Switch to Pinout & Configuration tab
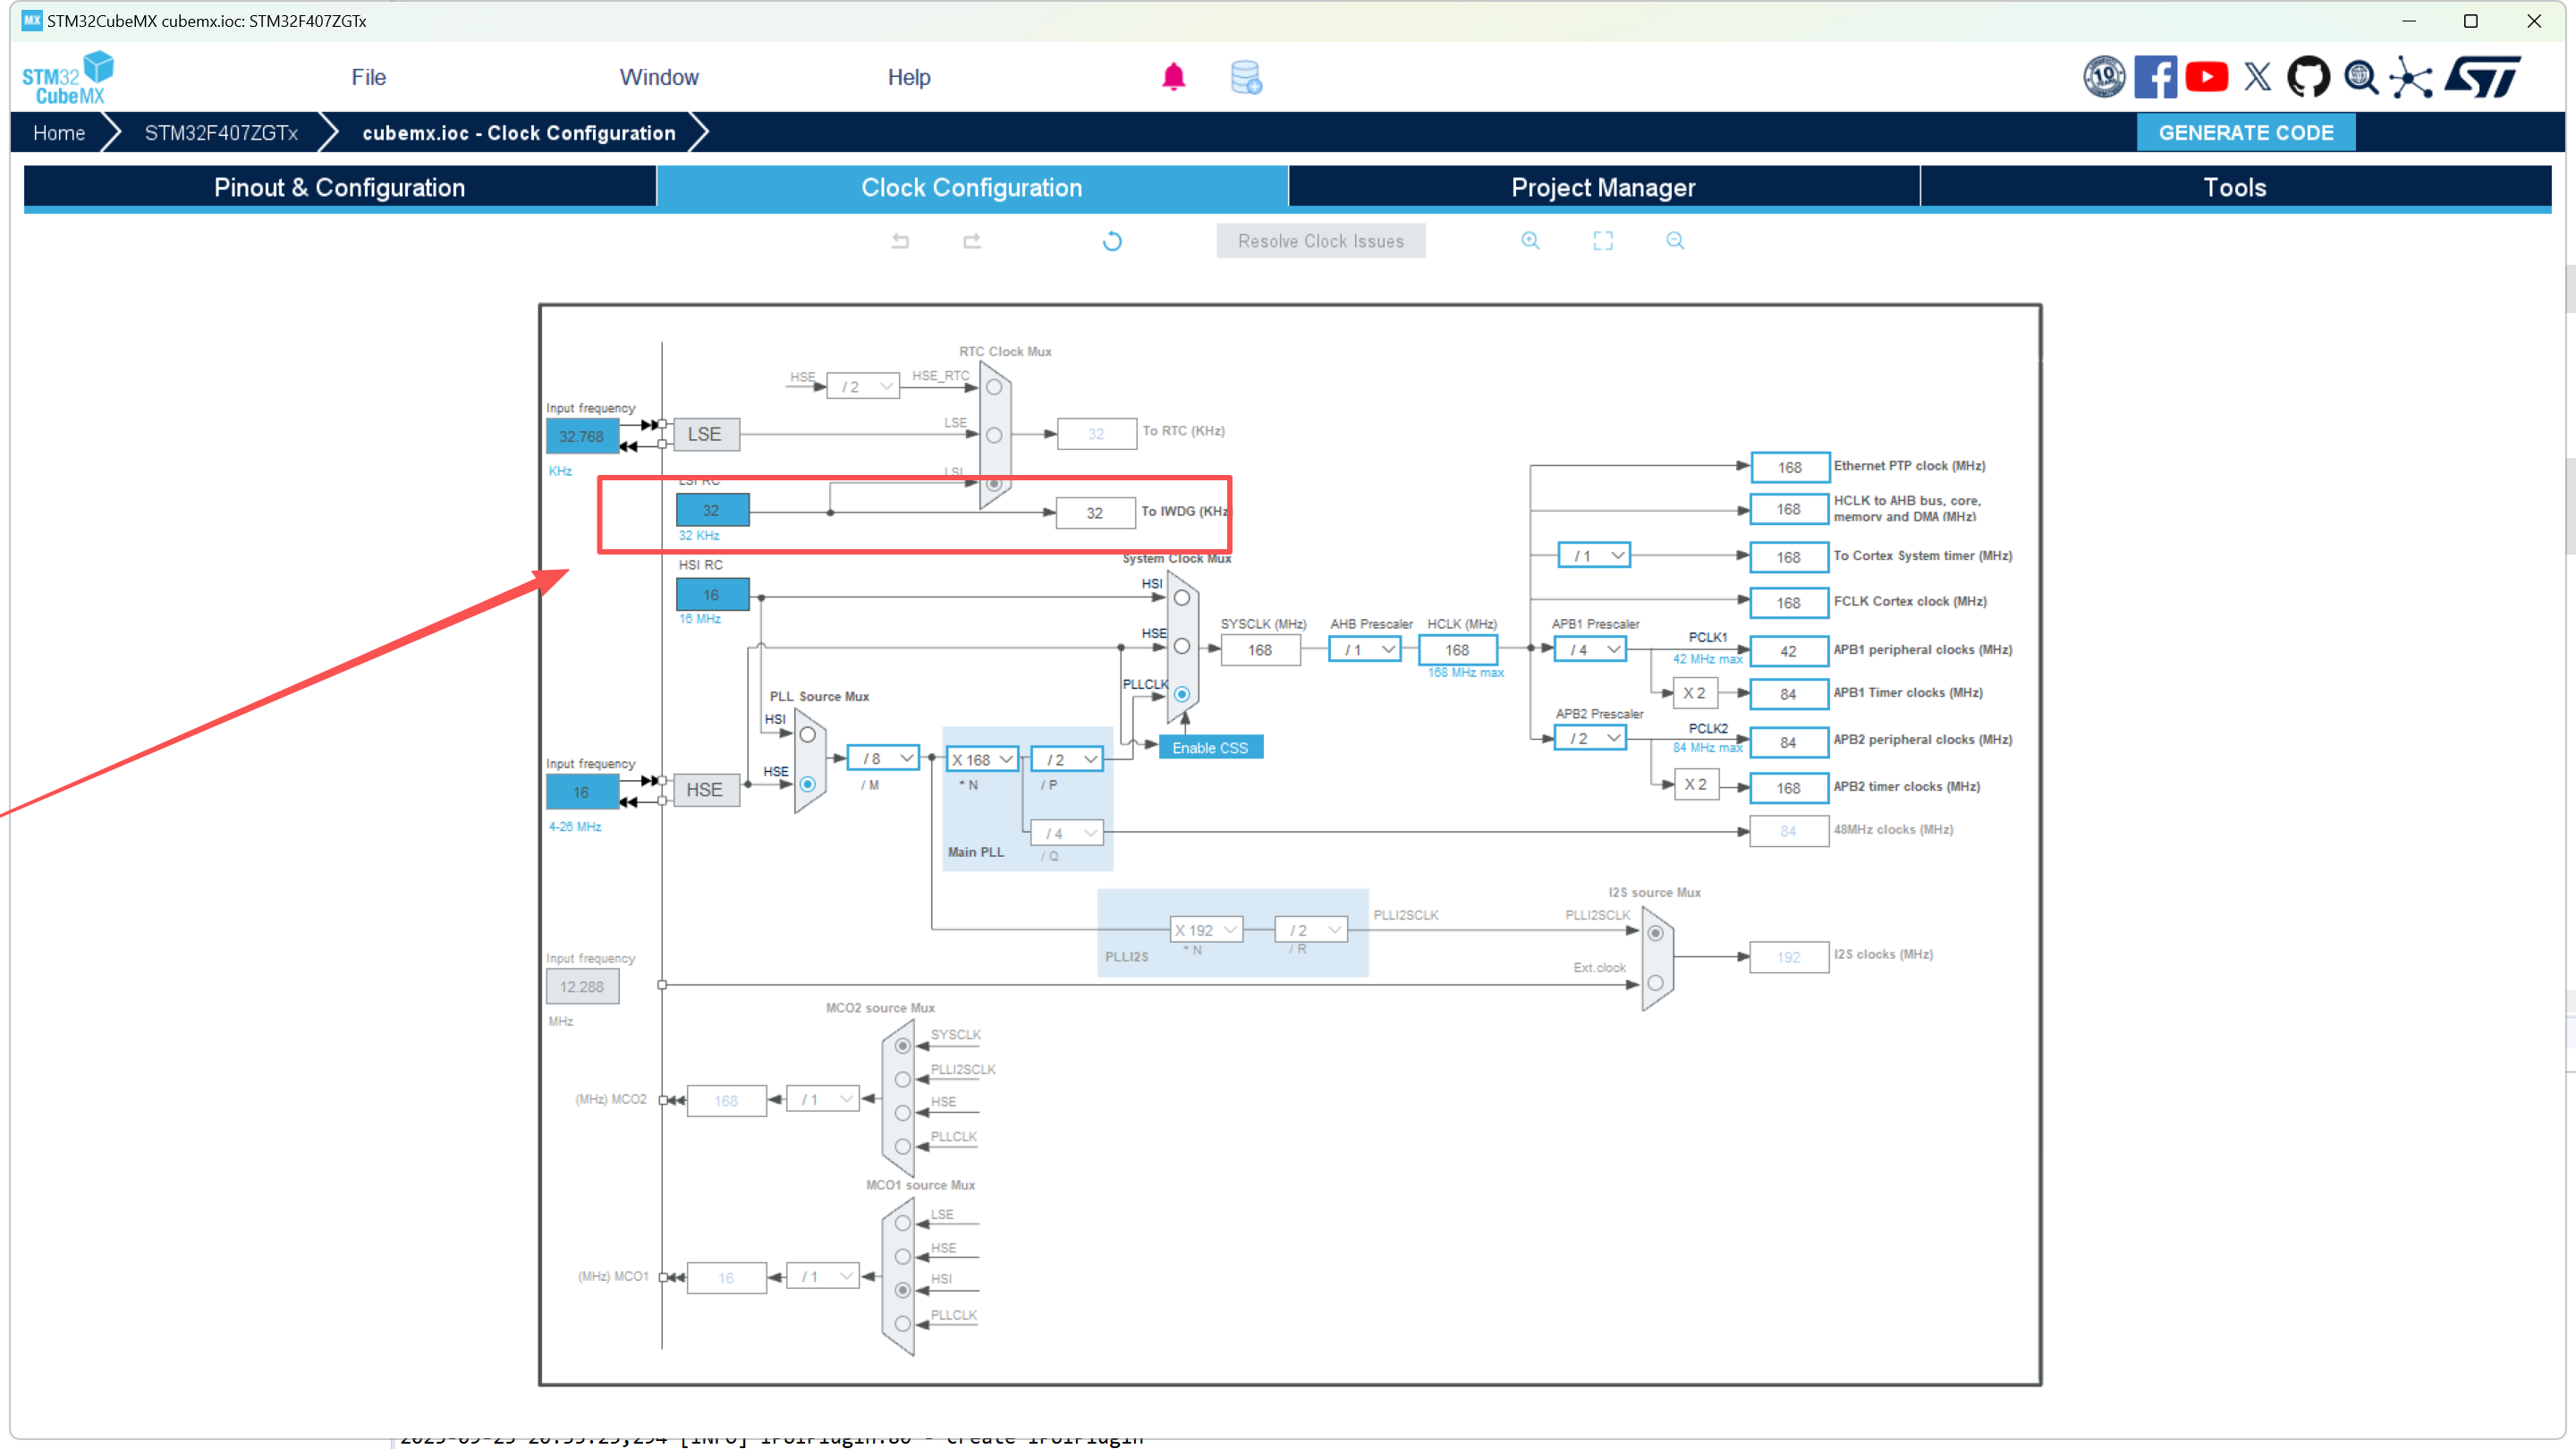The width and height of the screenshot is (2576, 1449). tap(339, 188)
